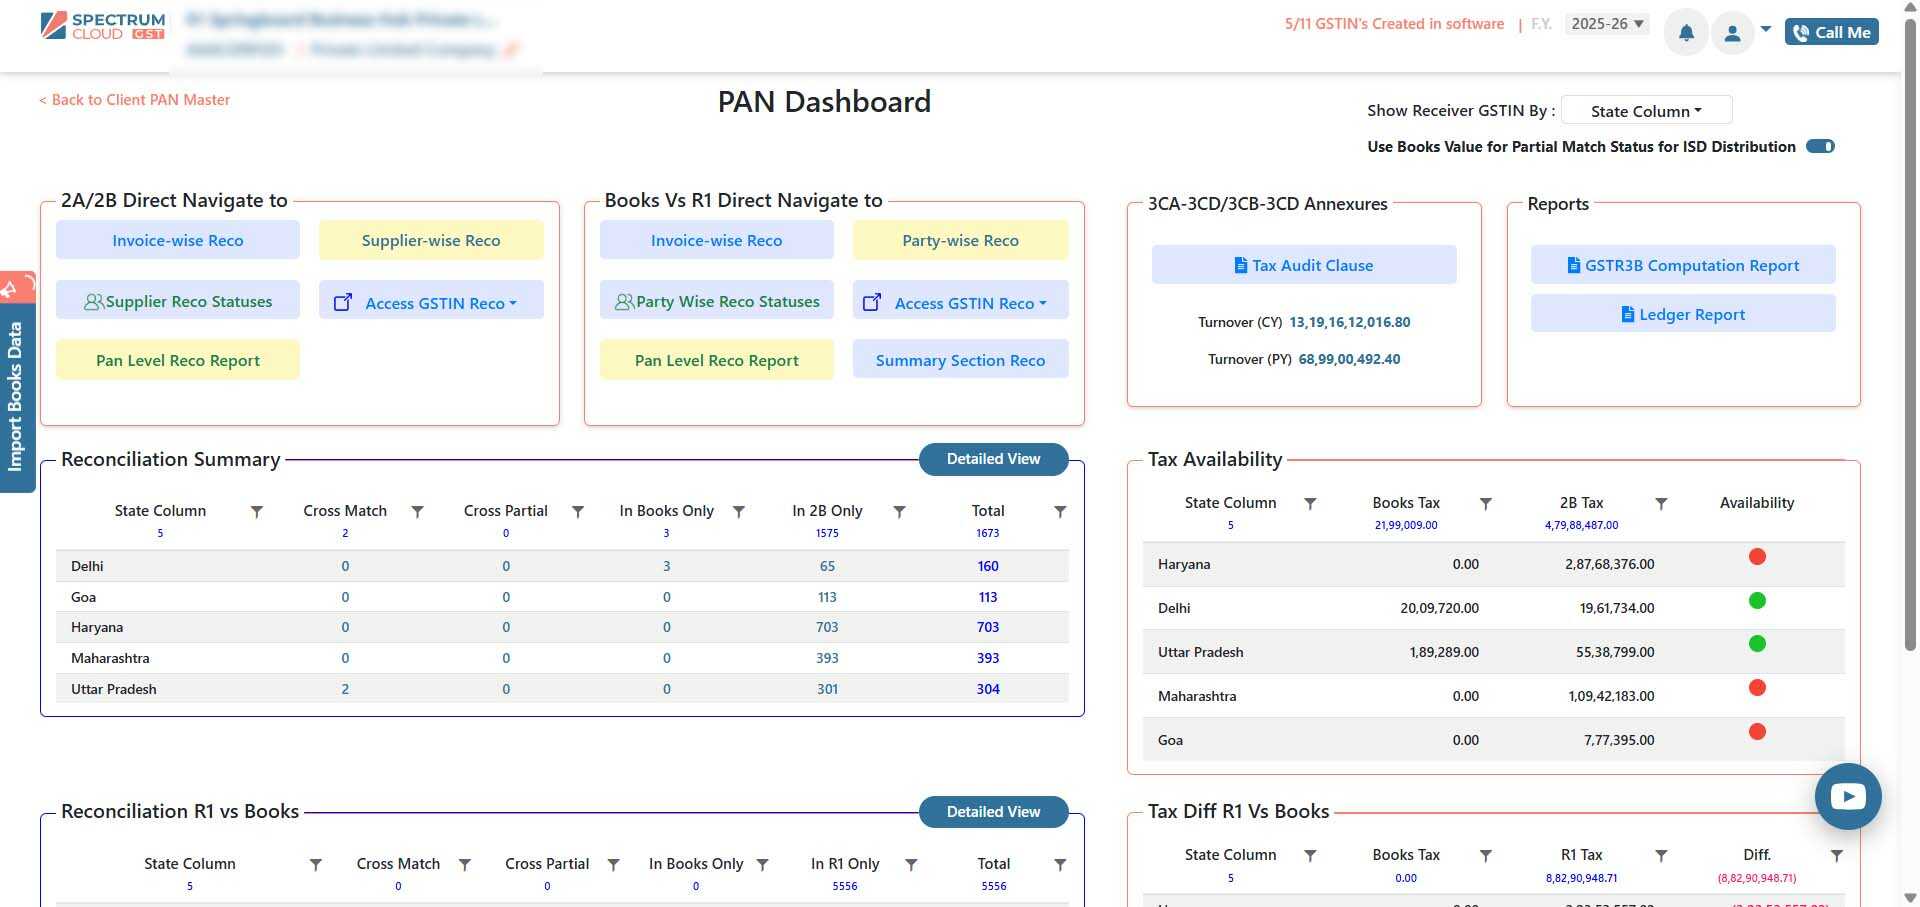Open the user profile avatar icon
Image resolution: width=1920 pixels, height=907 pixels.
[1733, 33]
